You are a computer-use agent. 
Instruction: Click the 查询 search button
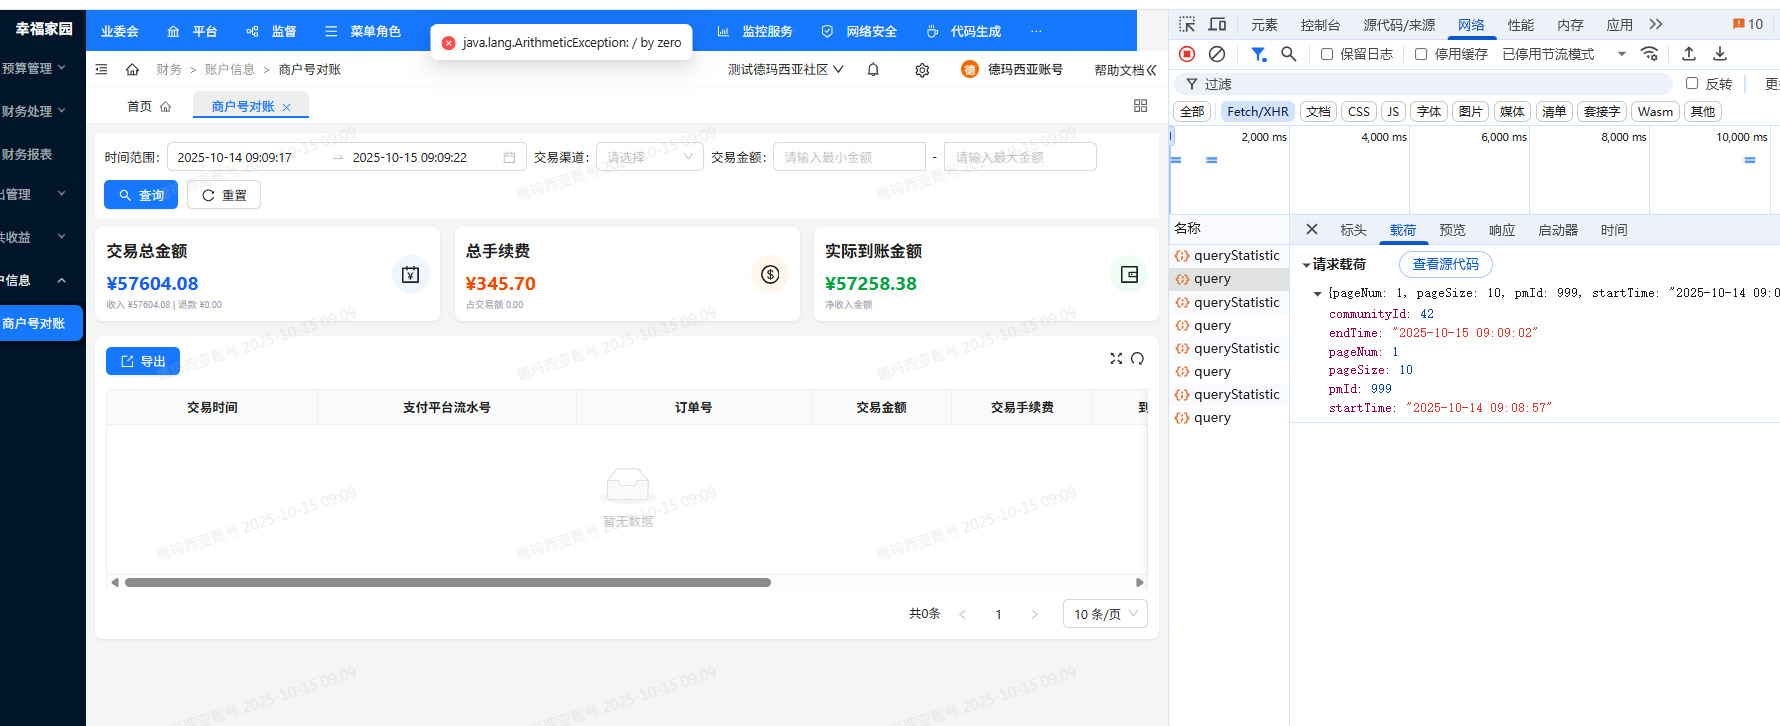click(141, 195)
